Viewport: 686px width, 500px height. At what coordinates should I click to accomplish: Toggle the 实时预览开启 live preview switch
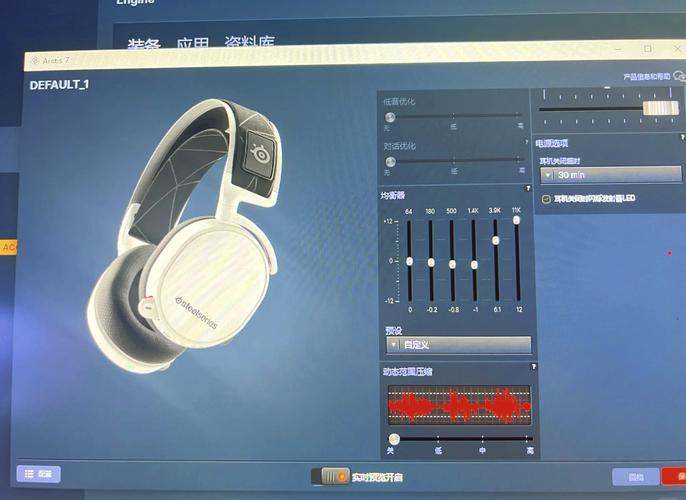330,476
